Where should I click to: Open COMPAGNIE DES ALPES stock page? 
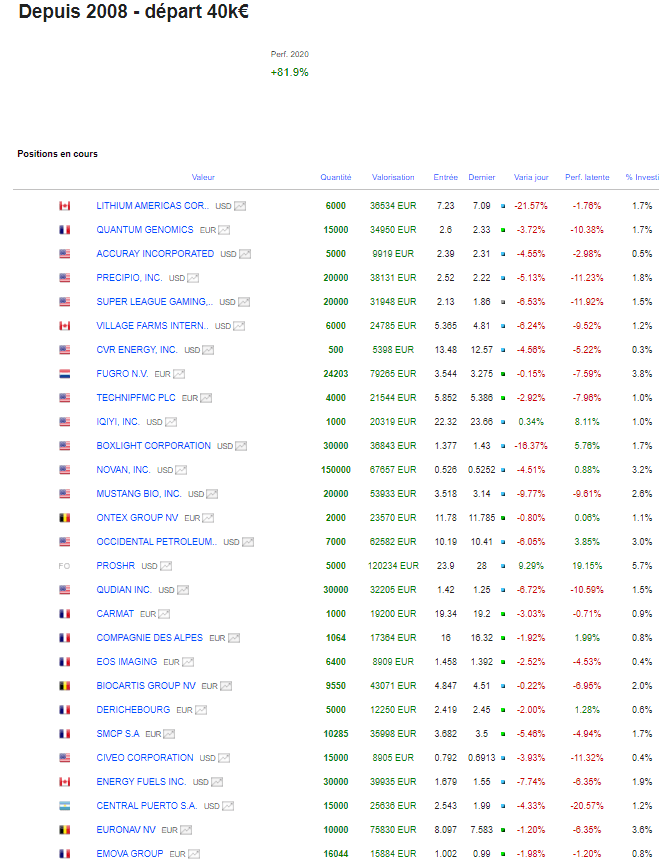[x=149, y=638]
